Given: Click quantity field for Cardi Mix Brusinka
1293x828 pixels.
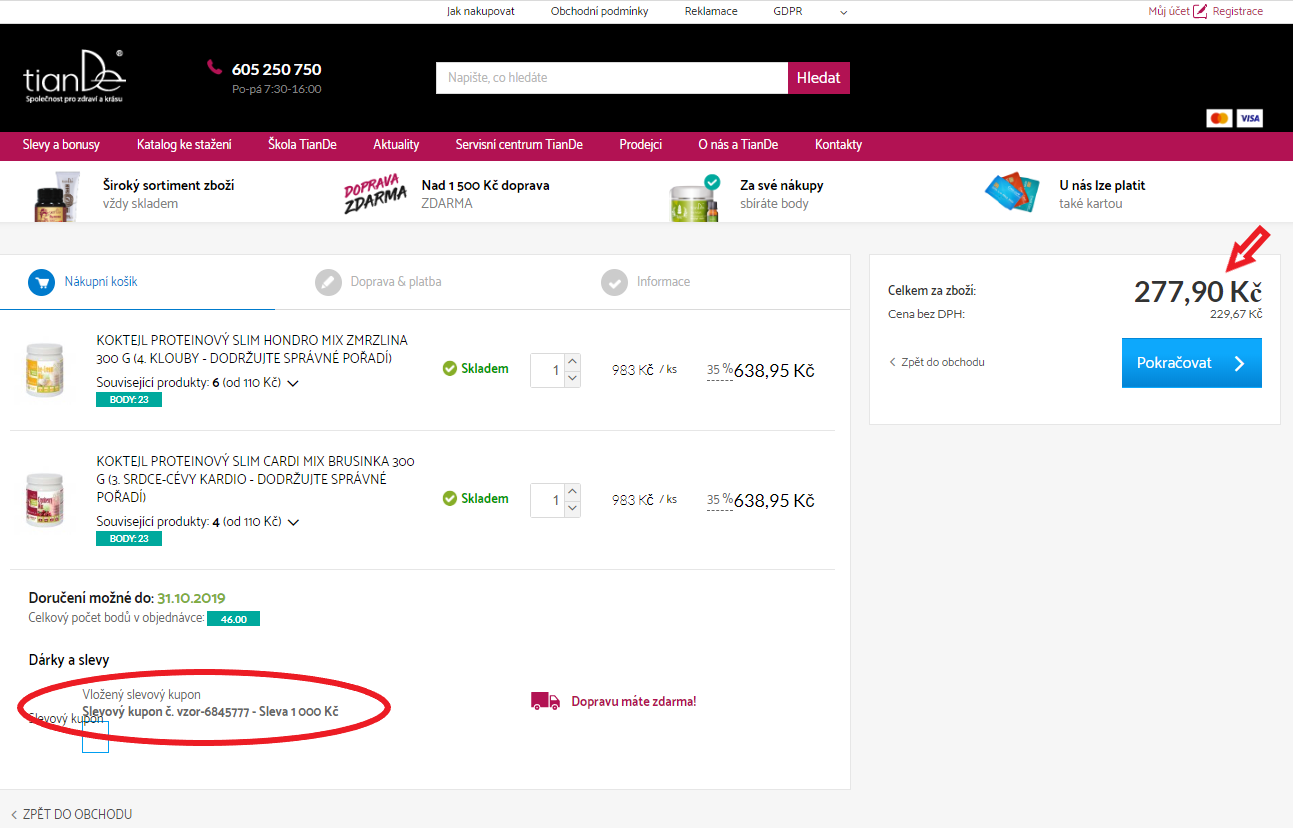Looking at the screenshot, I should (x=547, y=500).
